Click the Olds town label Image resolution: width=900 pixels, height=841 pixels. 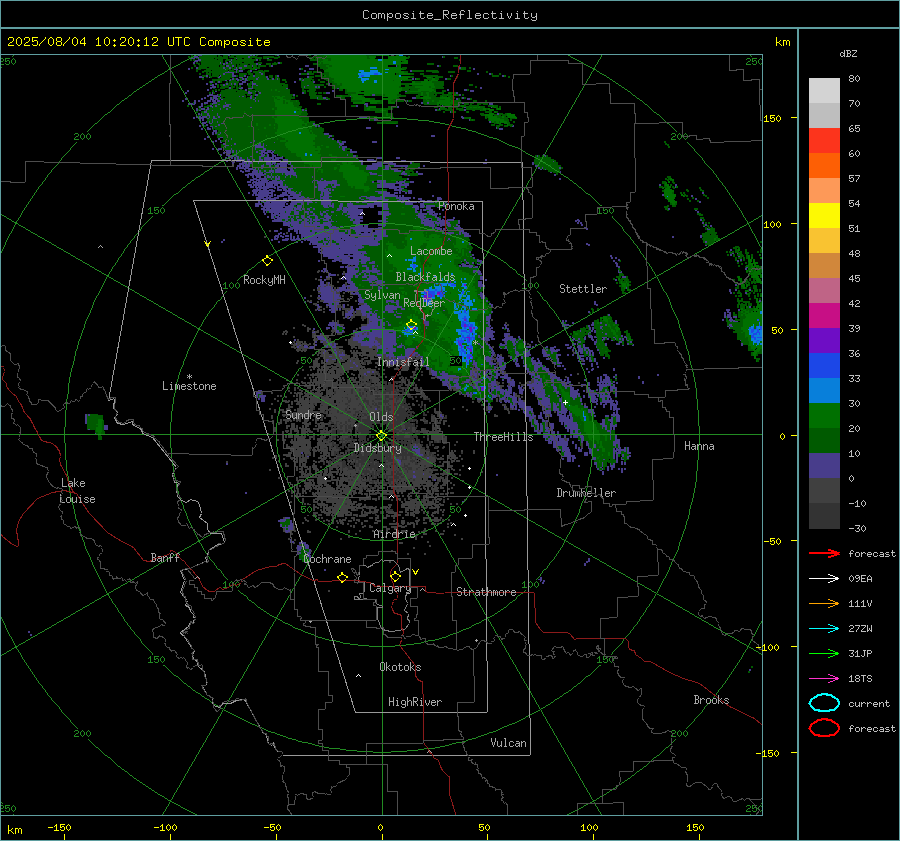(381, 417)
